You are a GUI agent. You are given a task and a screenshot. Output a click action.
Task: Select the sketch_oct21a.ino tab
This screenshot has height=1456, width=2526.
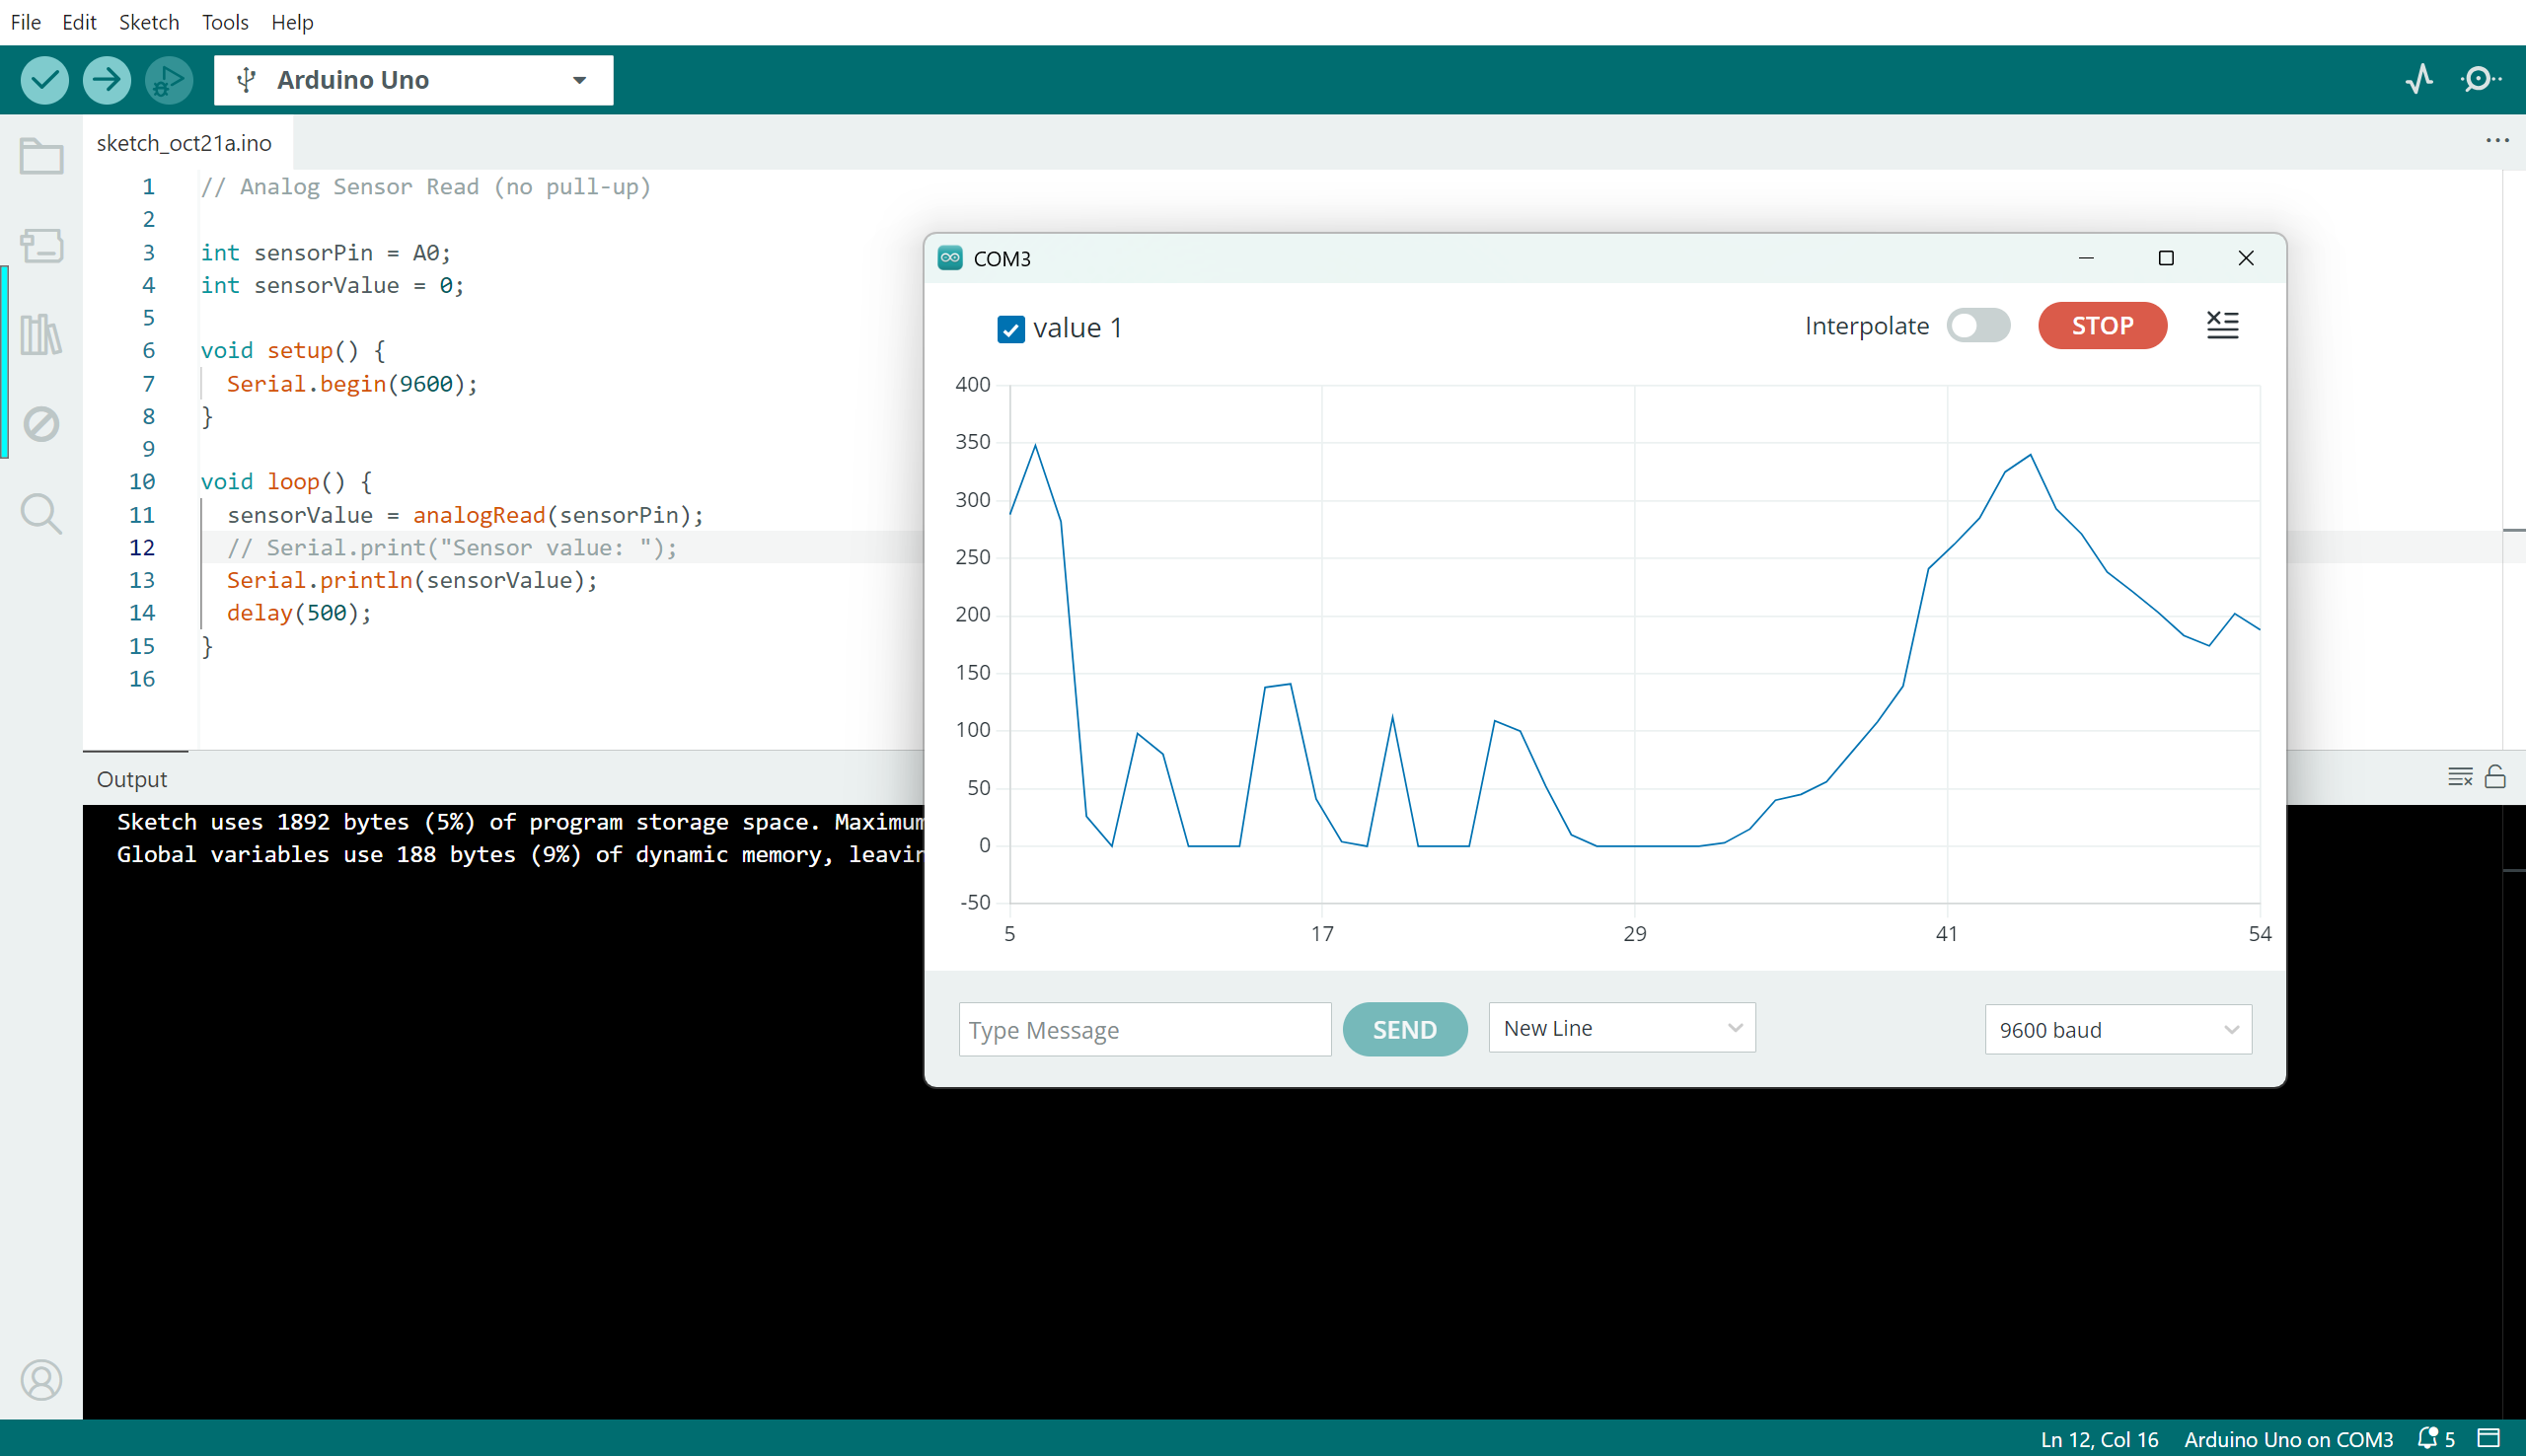(x=184, y=143)
